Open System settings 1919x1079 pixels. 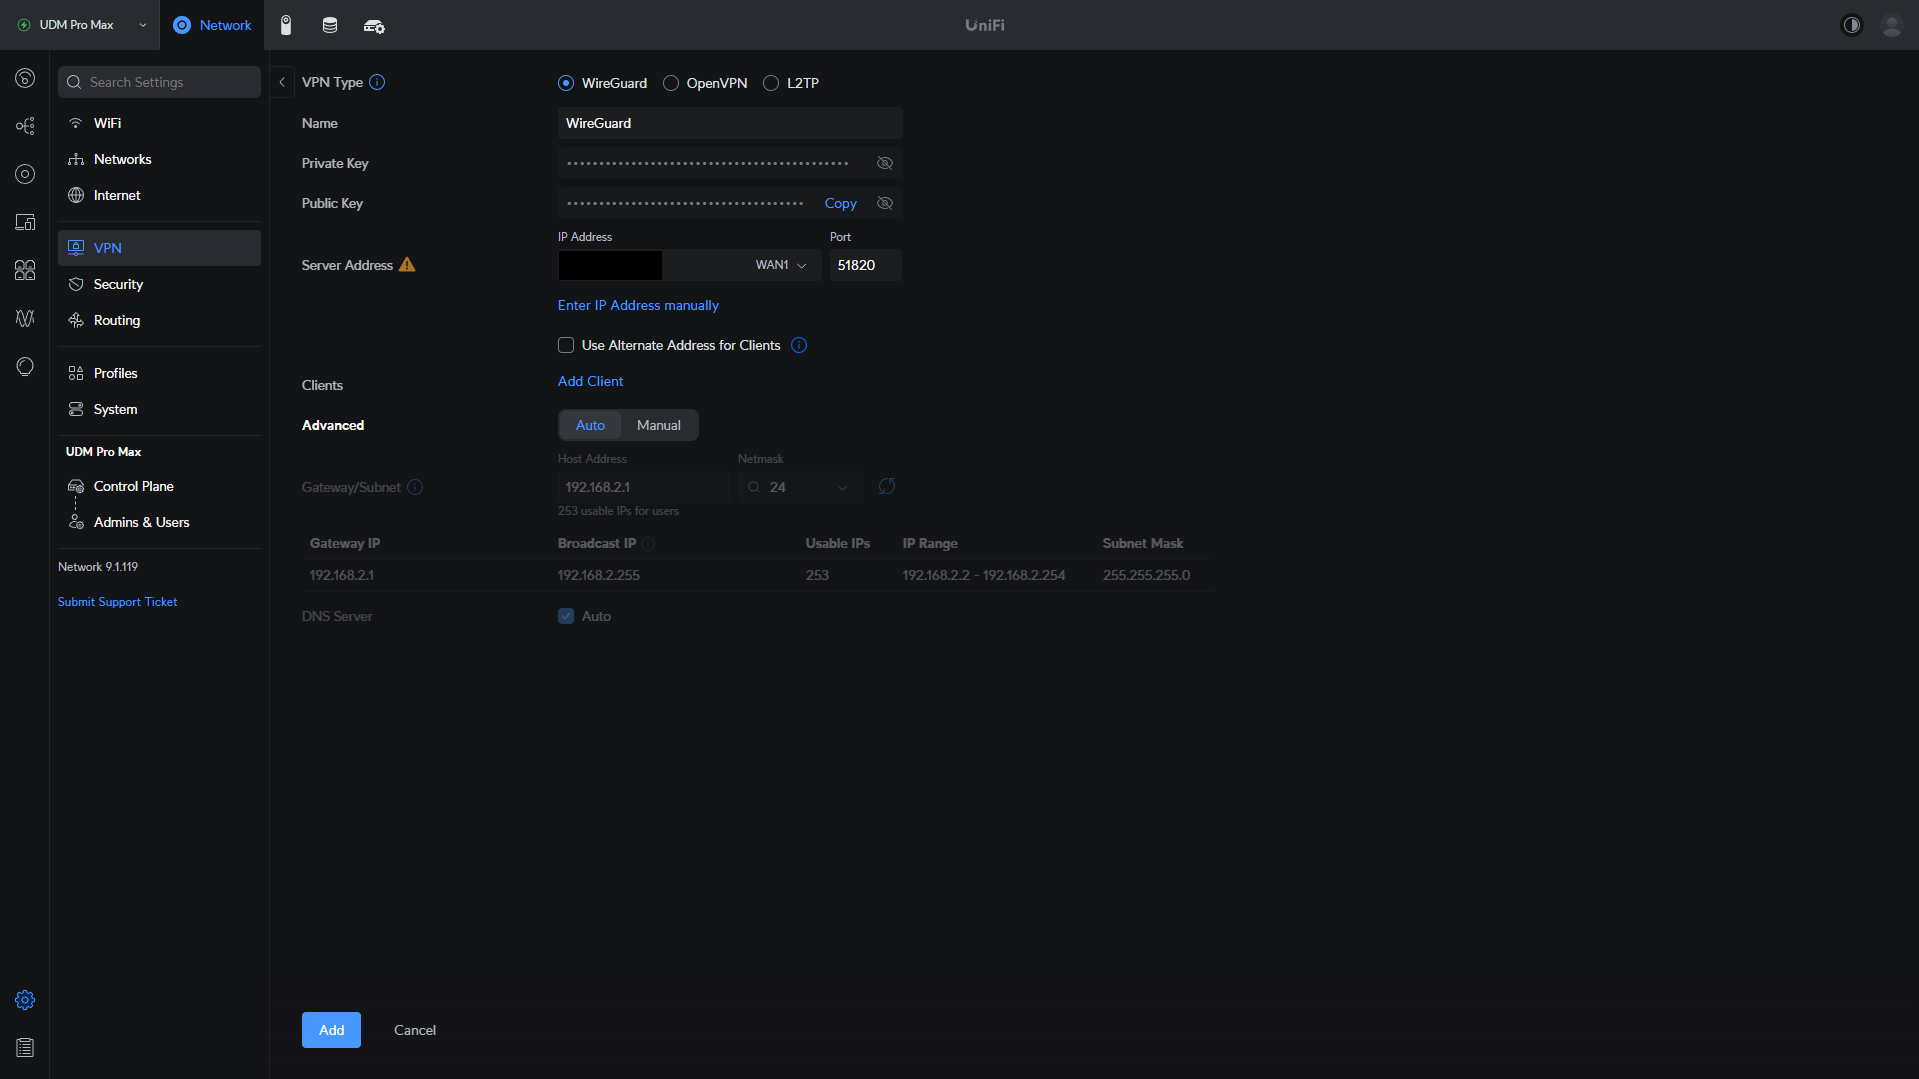(x=159, y=409)
